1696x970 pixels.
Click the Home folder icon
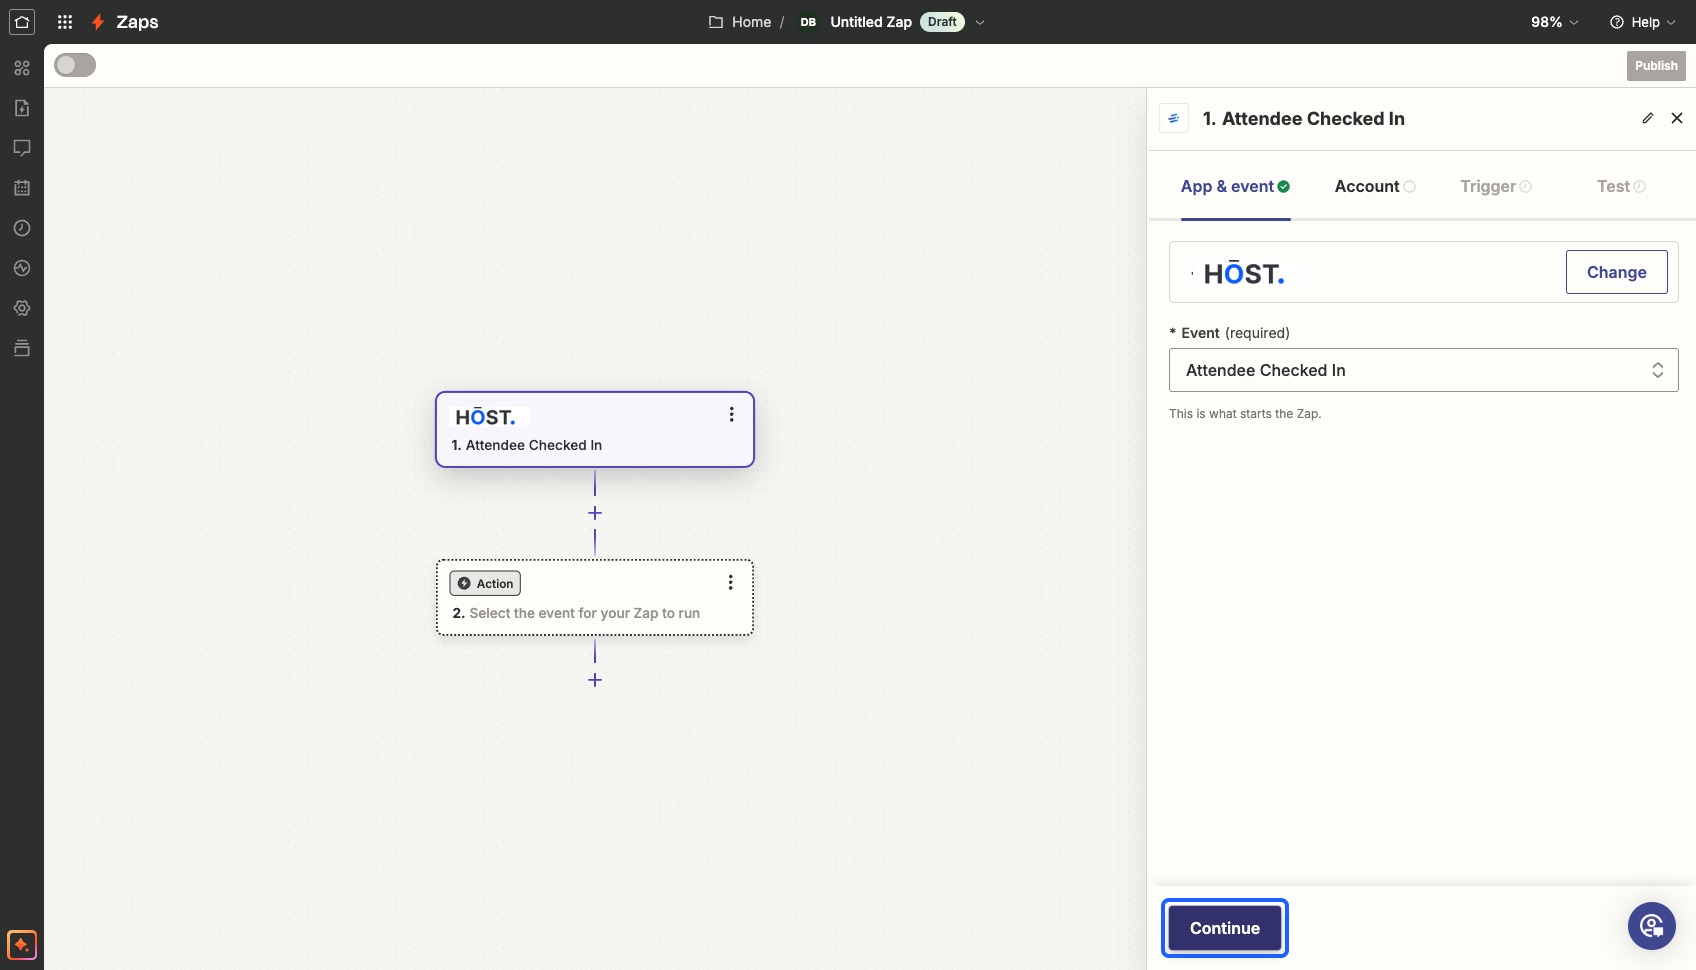716,22
